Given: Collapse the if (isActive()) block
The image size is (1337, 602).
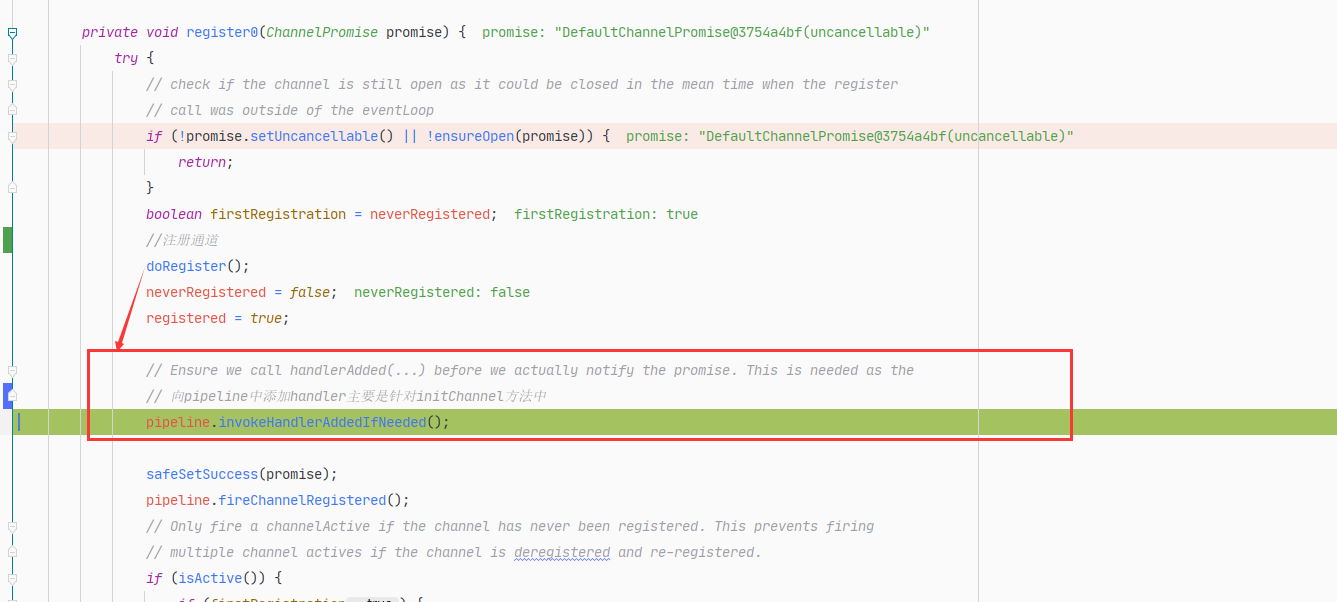Looking at the screenshot, I should pos(12,579).
